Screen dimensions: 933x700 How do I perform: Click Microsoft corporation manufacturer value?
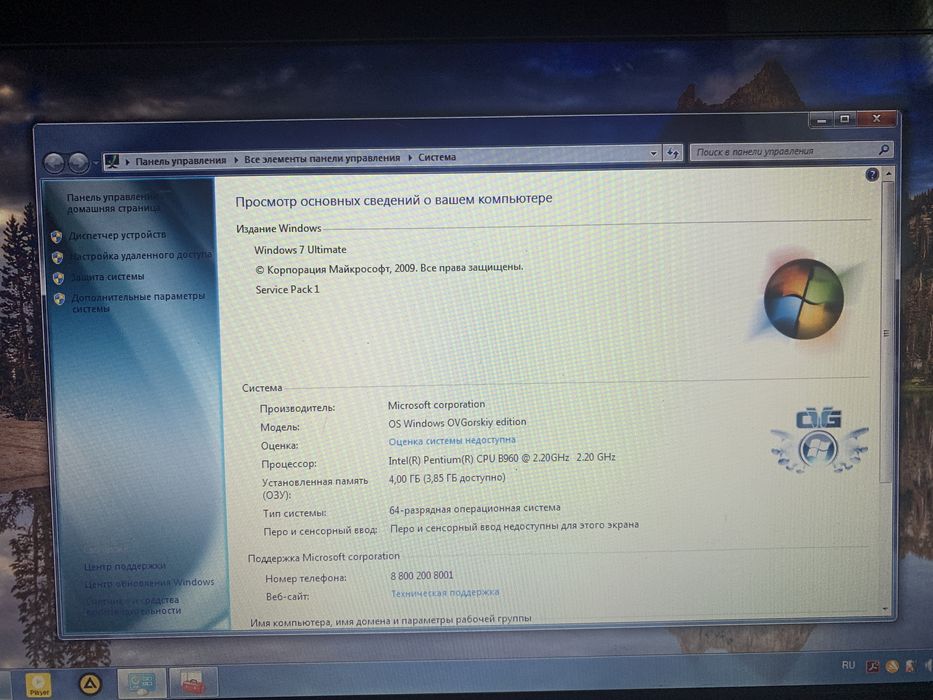point(436,405)
